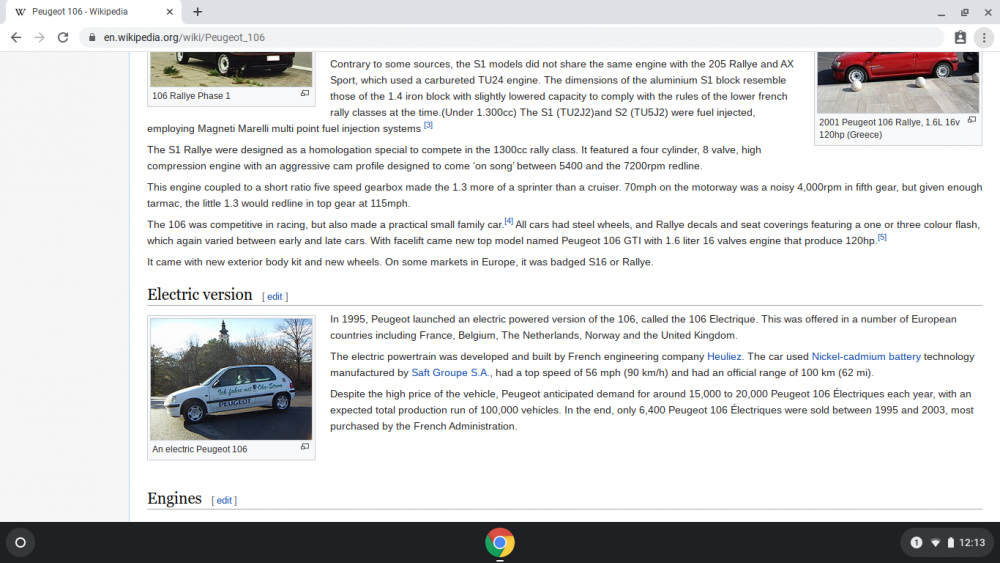Follow citation reference [5]
The image size is (1000, 563).
pyautogui.click(x=882, y=237)
